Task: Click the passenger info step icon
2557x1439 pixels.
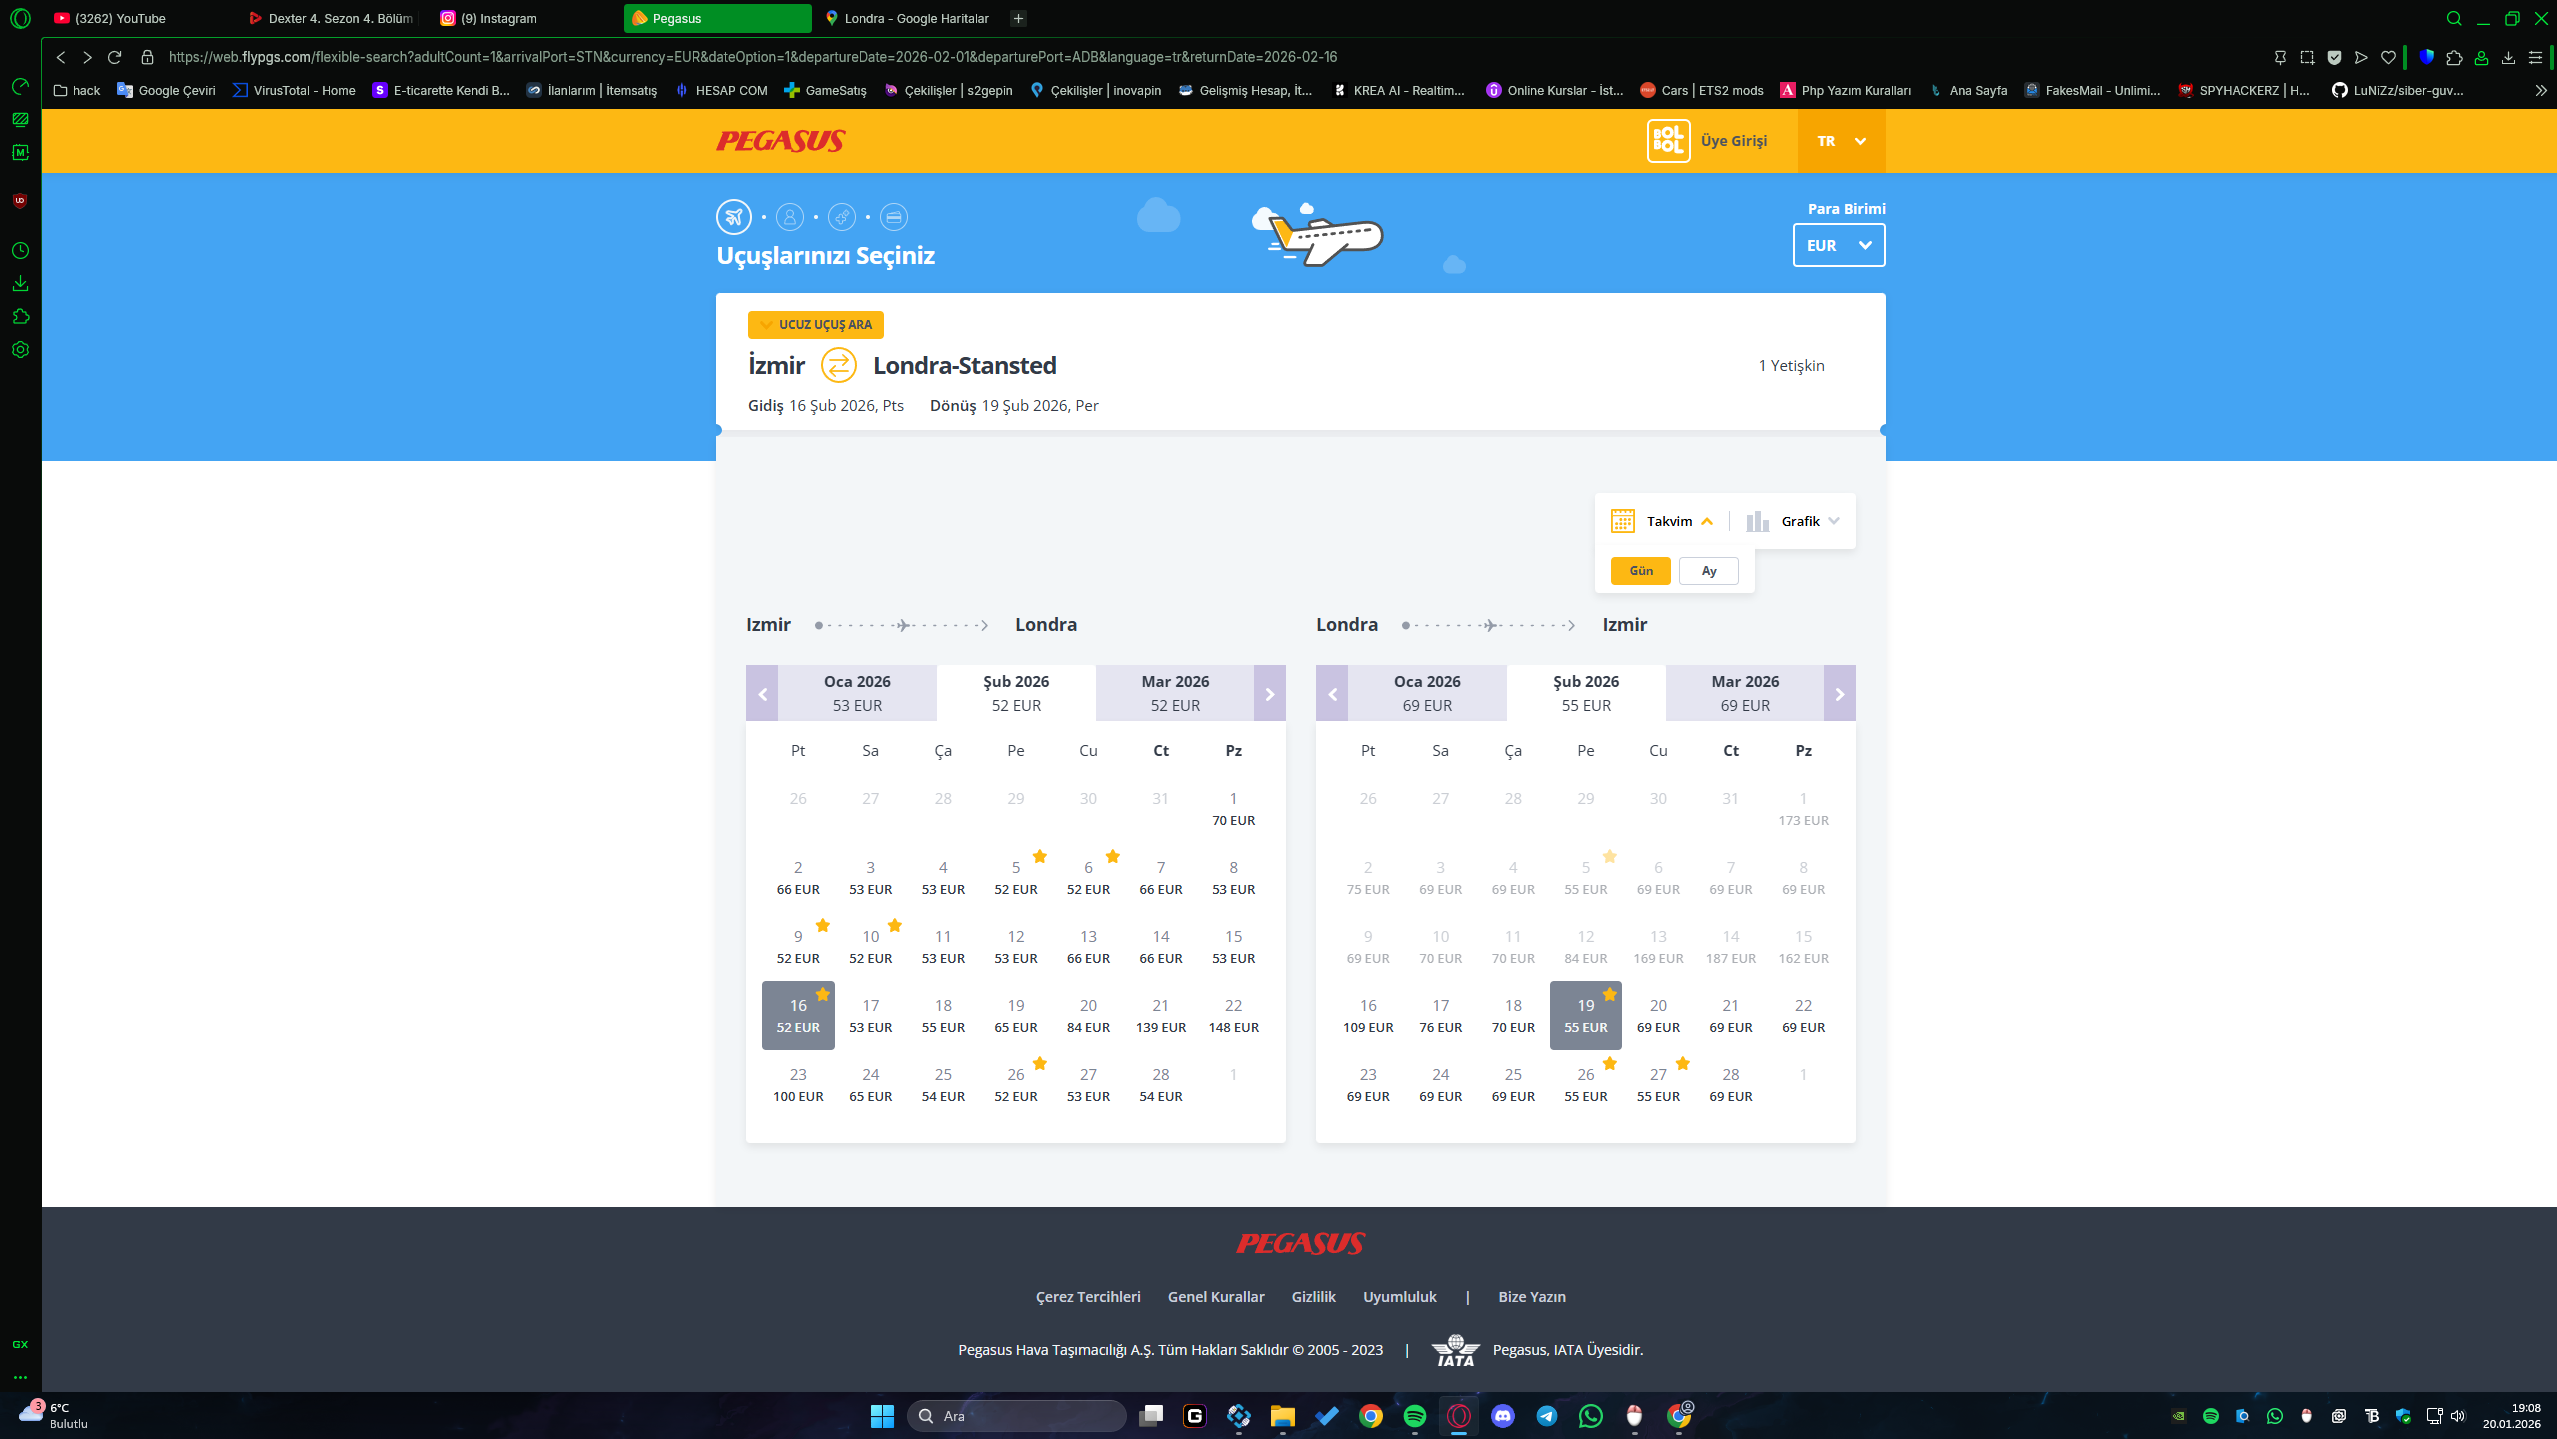Action: [790, 217]
